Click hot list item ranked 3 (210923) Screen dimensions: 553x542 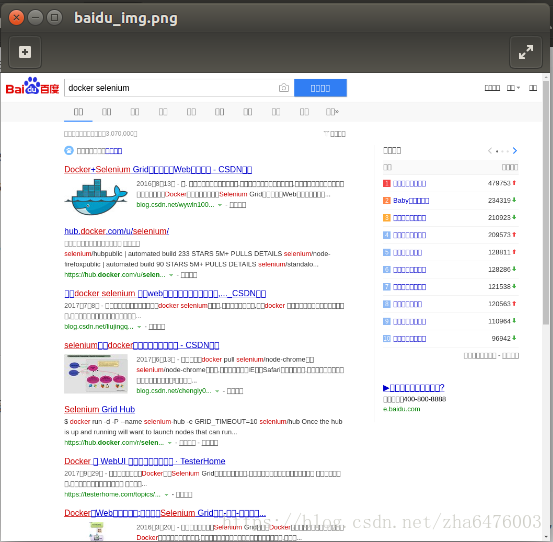409,218
